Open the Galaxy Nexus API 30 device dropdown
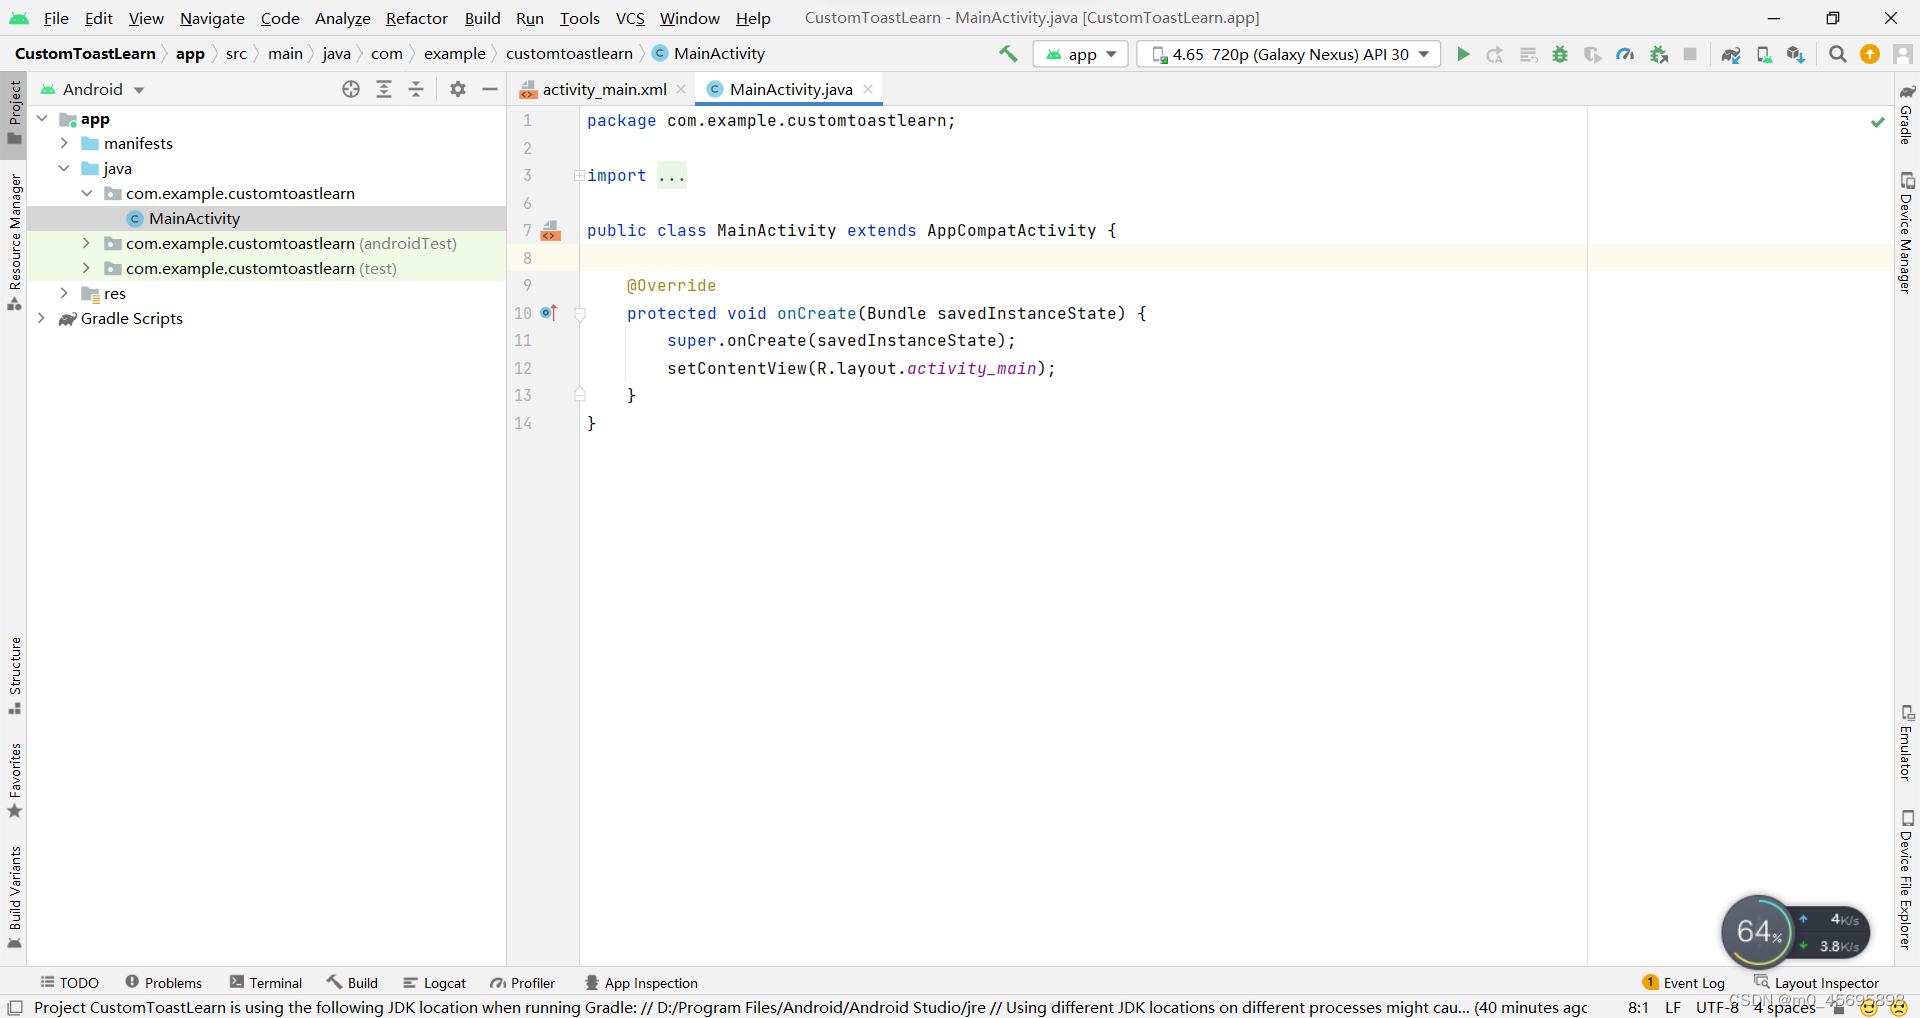The width and height of the screenshot is (1920, 1018). (x=1289, y=54)
